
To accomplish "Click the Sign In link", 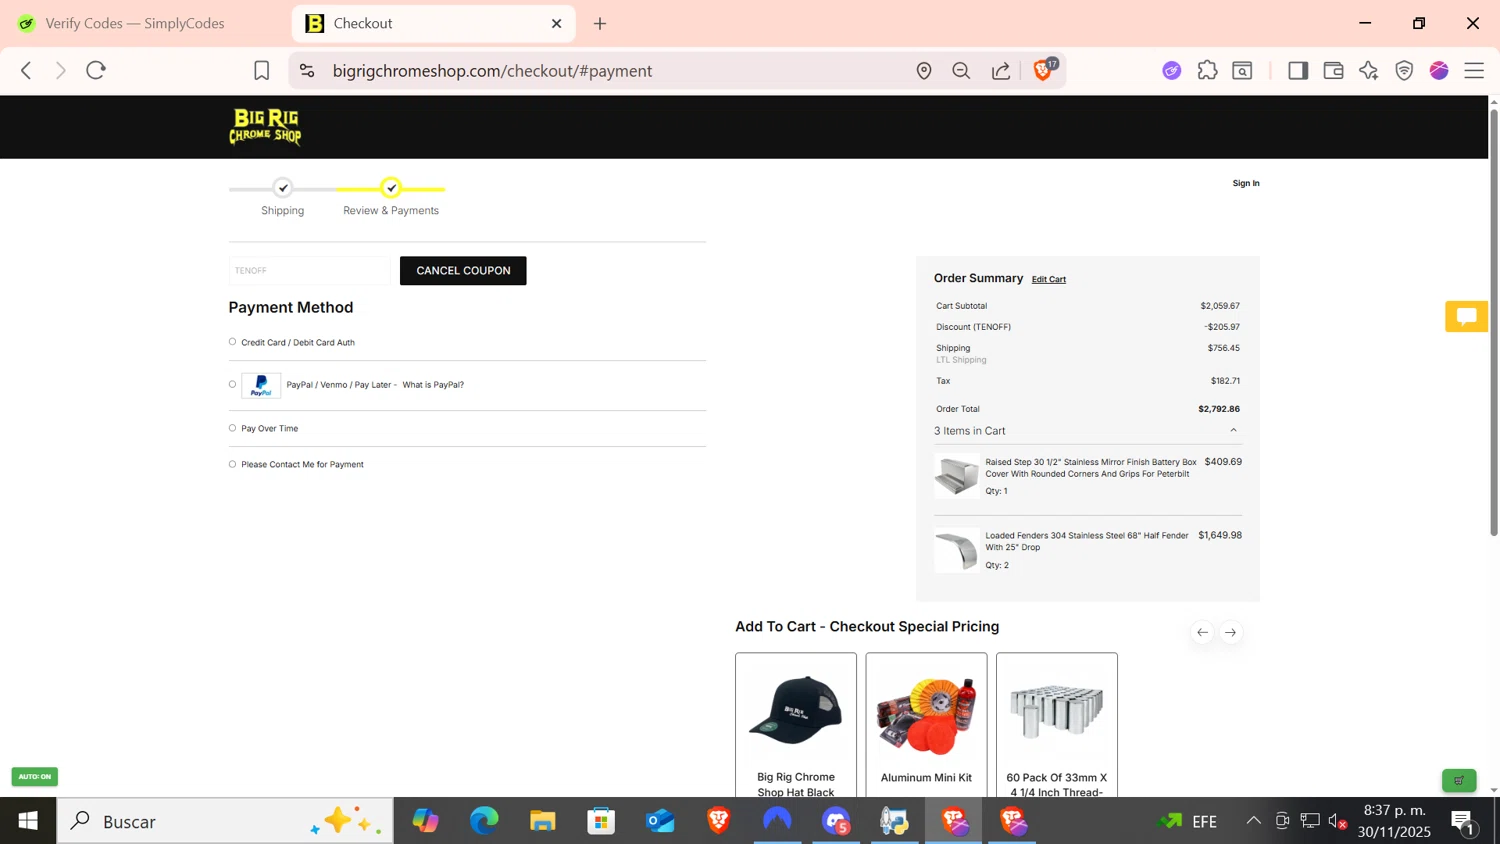I will pyautogui.click(x=1246, y=183).
